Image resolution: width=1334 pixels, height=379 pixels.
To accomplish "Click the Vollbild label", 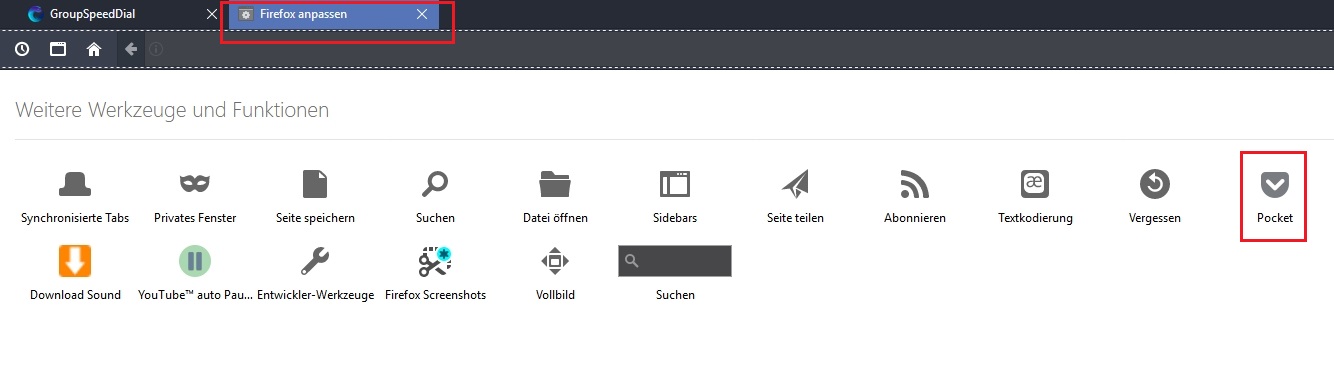I will 555,295.
